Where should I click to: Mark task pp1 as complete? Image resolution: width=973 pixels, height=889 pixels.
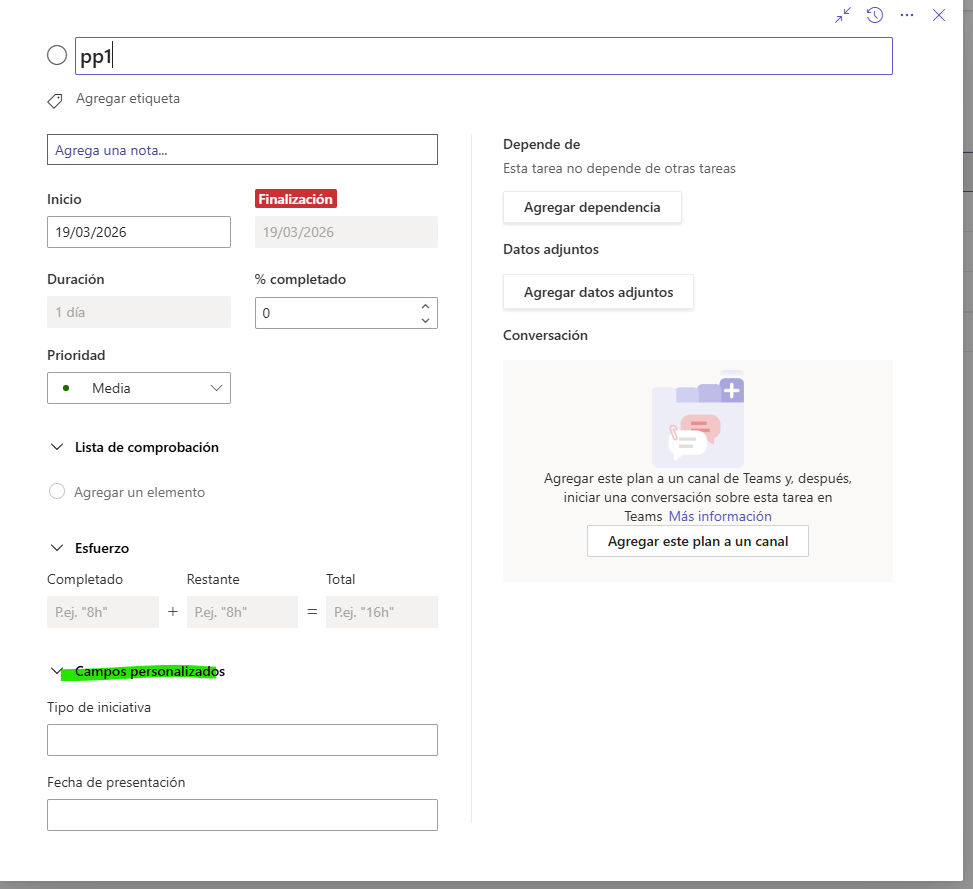click(57, 55)
